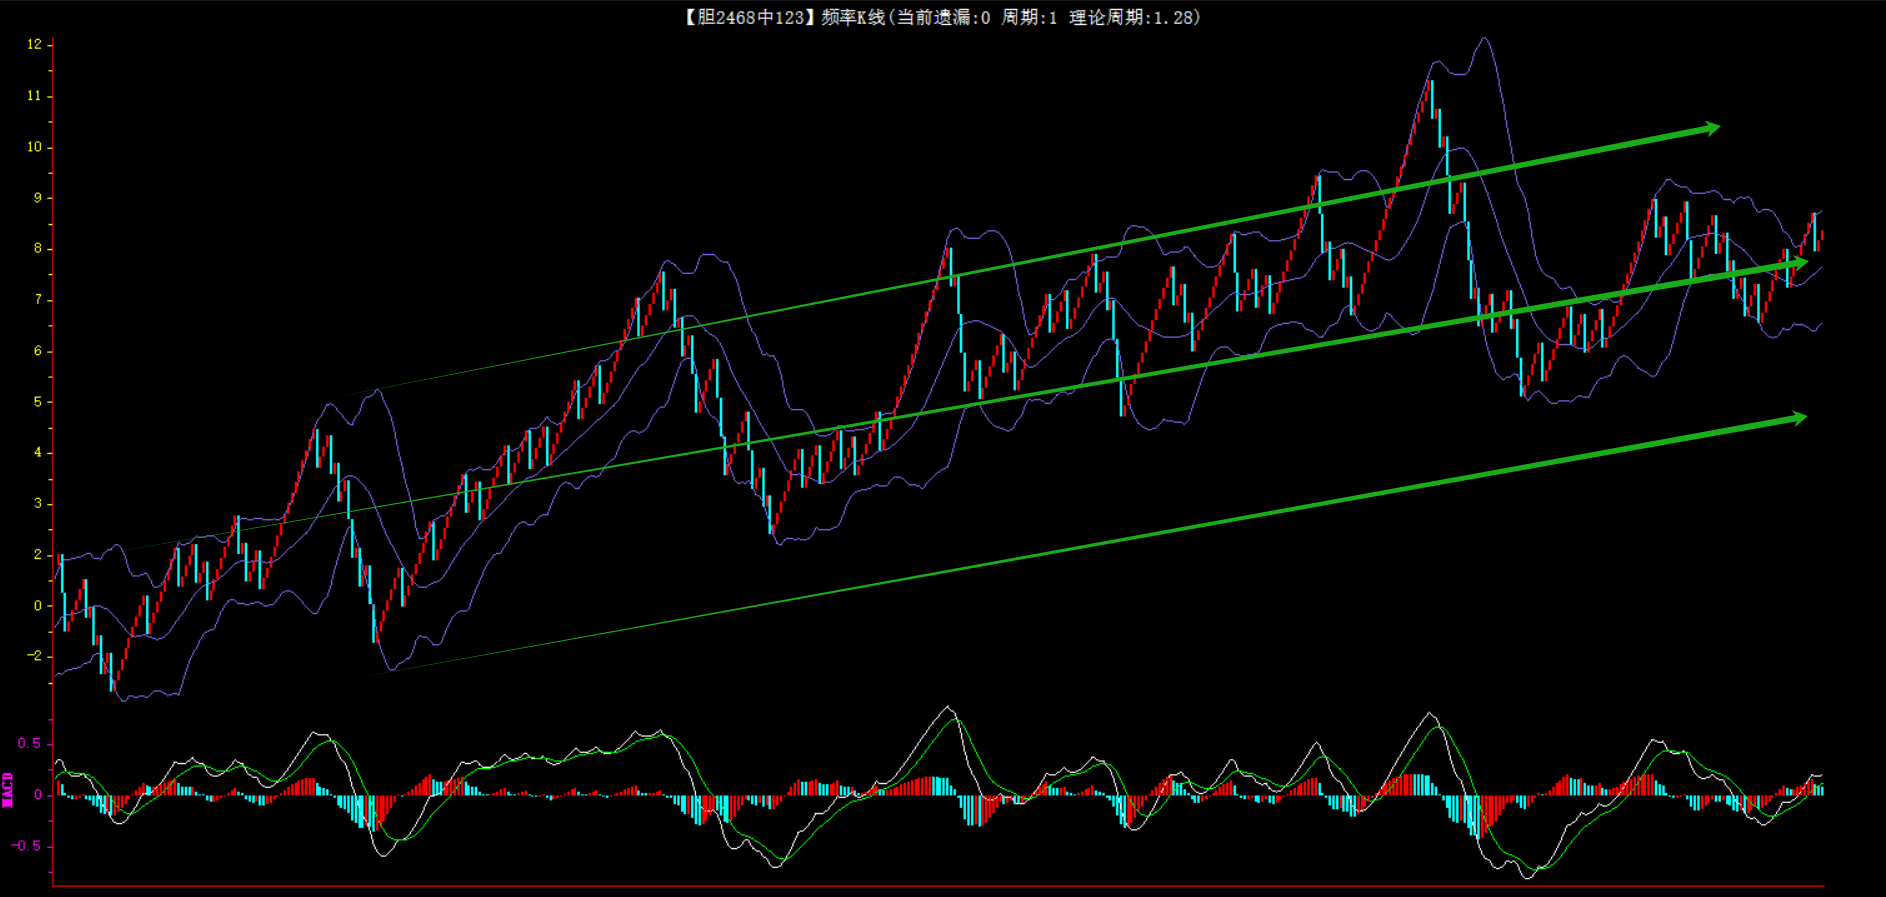
Task: Click the 7 label on the price axis
Action: 38,300
